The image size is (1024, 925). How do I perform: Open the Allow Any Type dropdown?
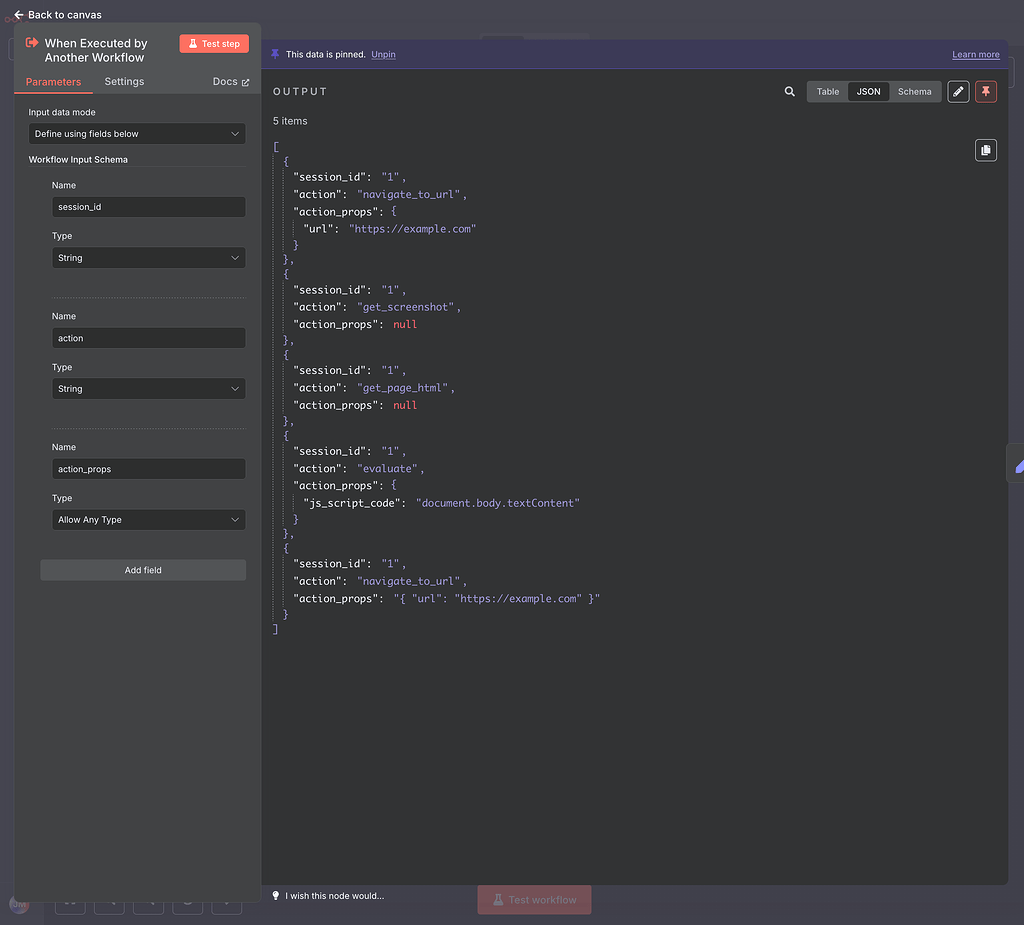[148, 519]
